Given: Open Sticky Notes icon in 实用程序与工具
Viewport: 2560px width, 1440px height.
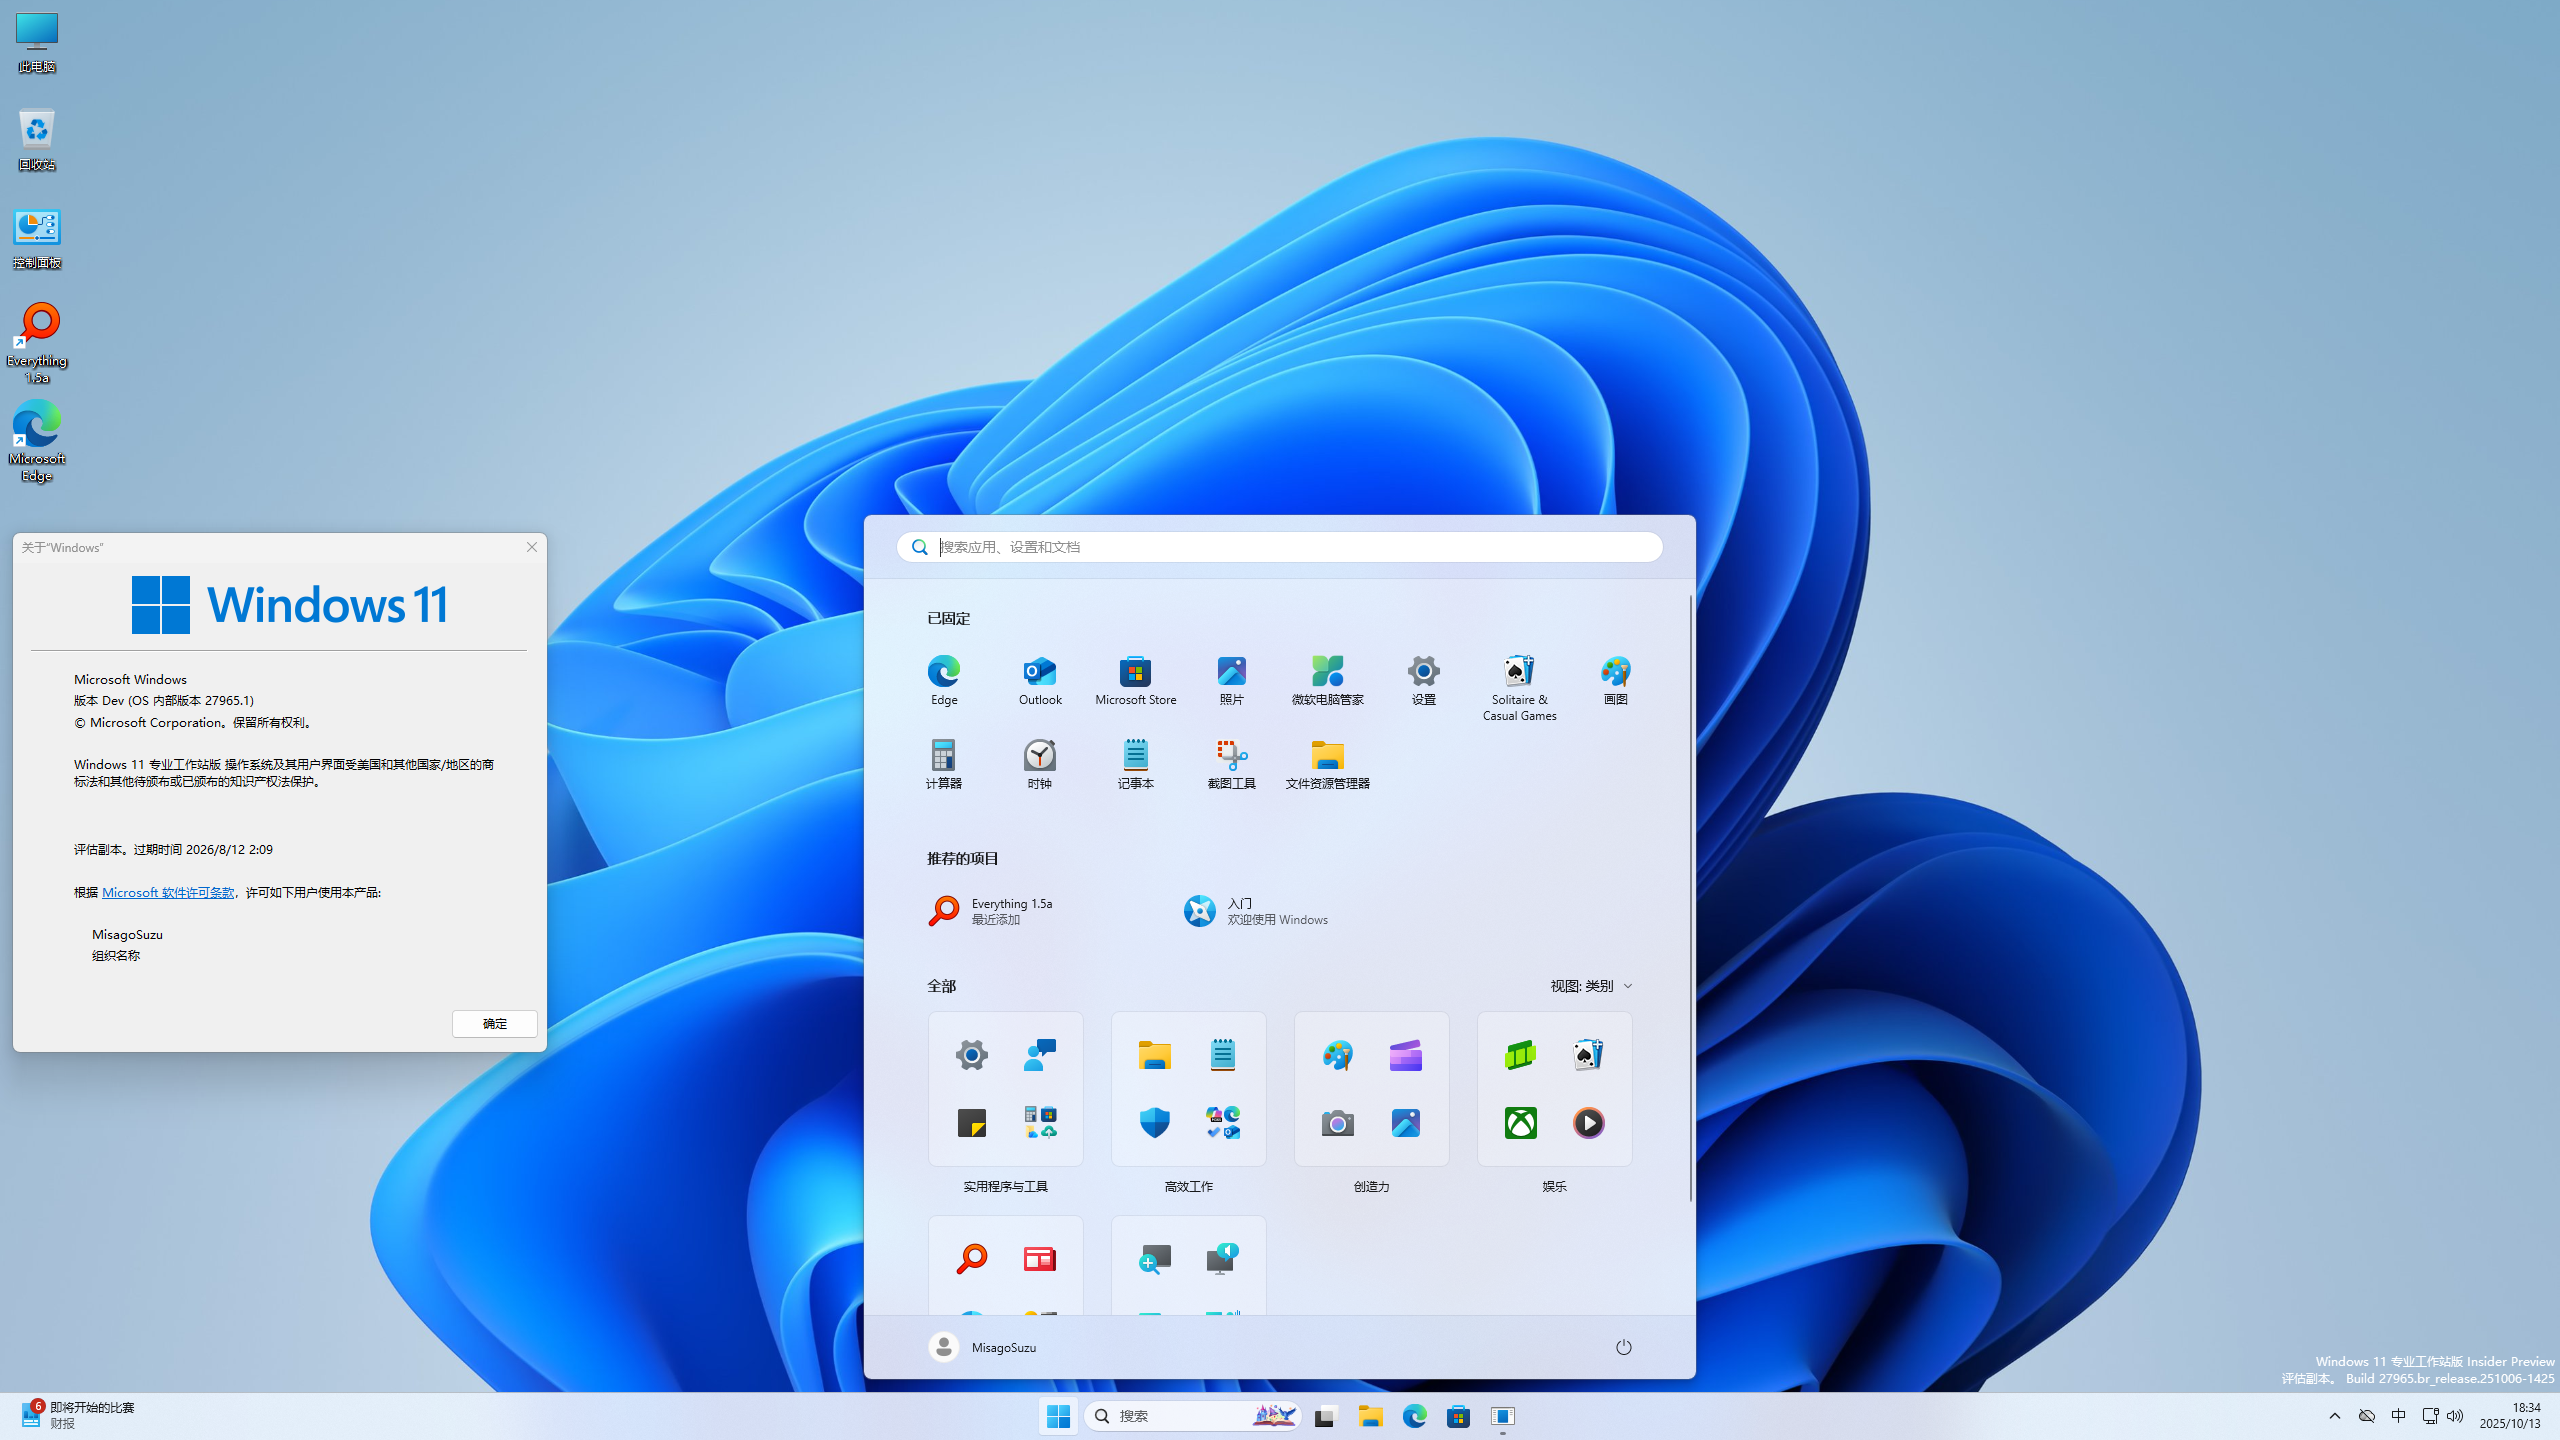Looking at the screenshot, I should 972,1123.
